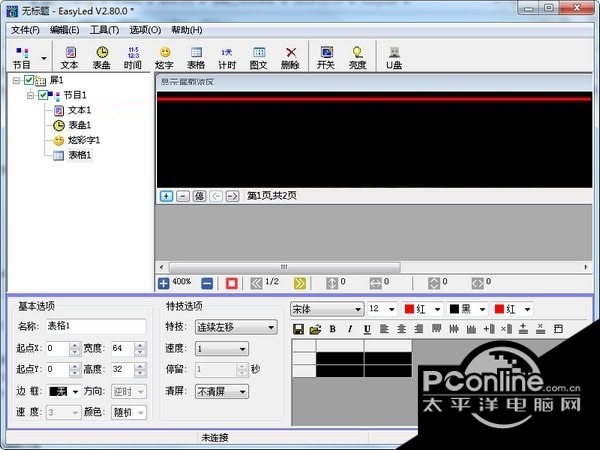Align table text right
Image resolution: width=600 pixels, height=450 pixels.
click(x=419, y=329)
